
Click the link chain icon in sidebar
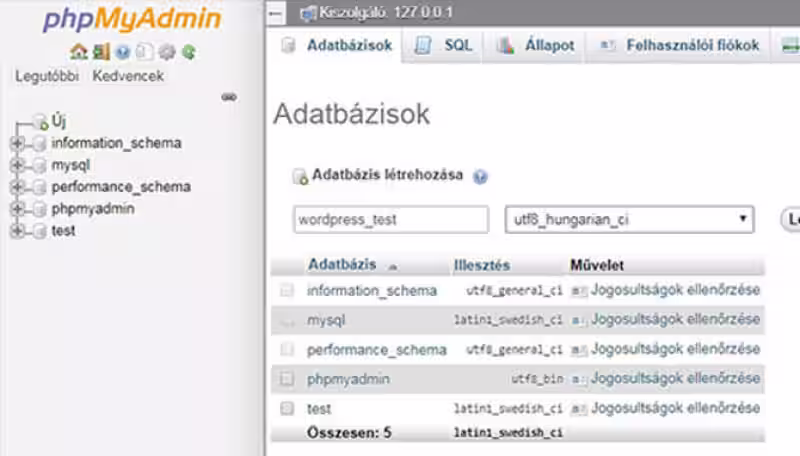[x=229, y=97]
